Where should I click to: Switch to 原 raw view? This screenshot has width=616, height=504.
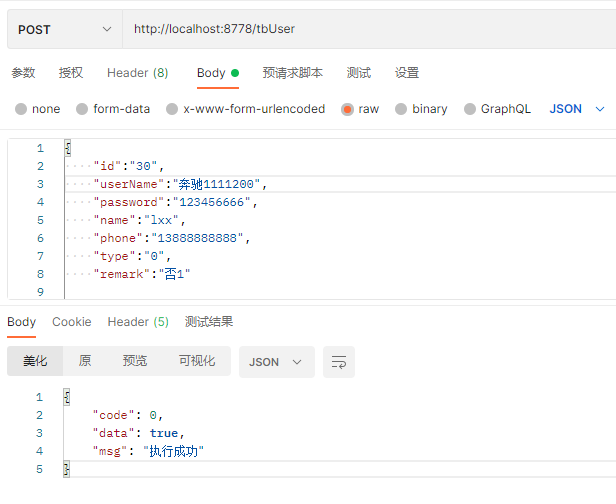pos(85,361)
